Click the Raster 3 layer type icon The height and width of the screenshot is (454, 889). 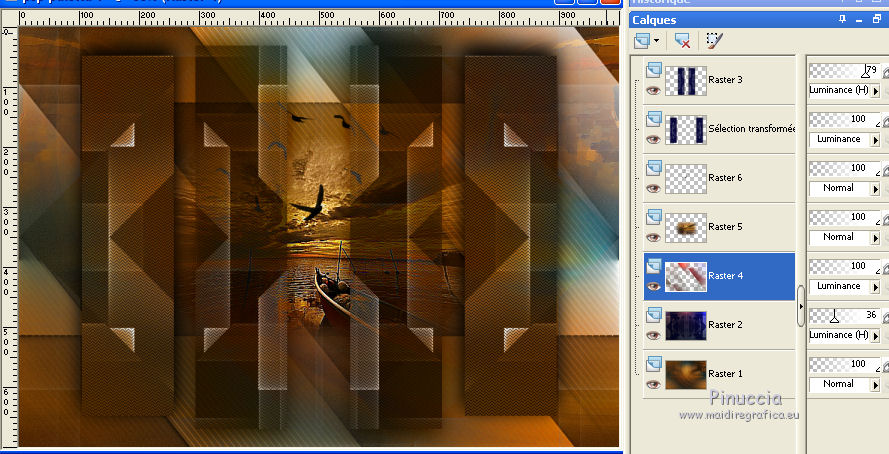pyautogui.click(x=654, y=69)
